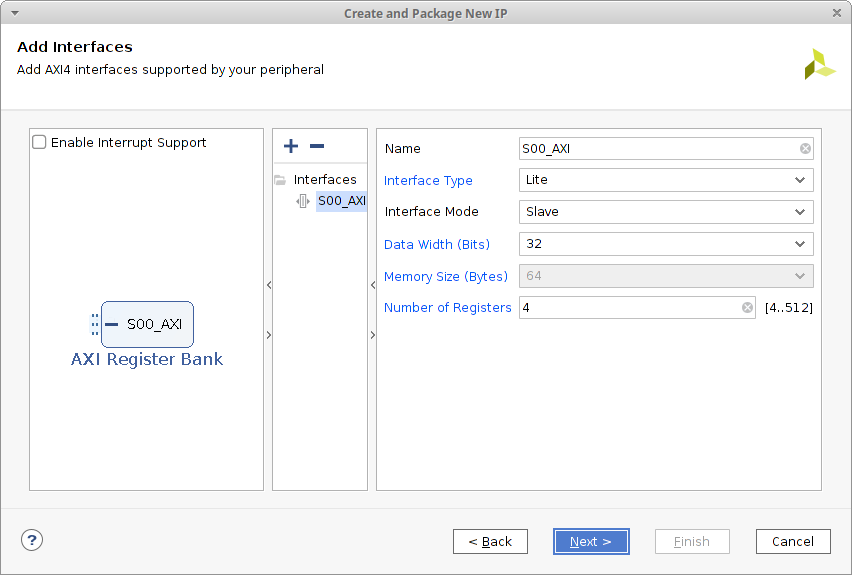Click the Number of Registers input field
Viewport: 852px width, 575px height.
(x=628, y=308)
